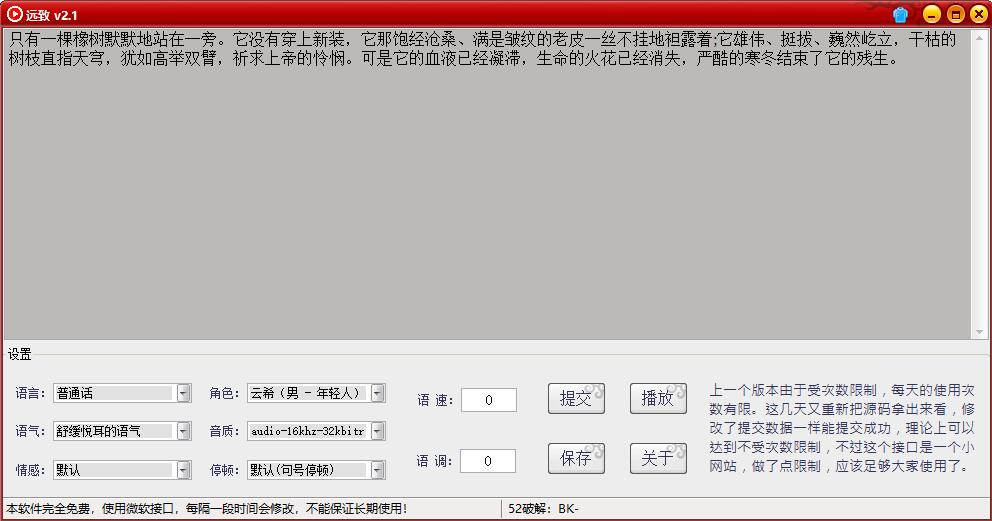The image size is (992, 521).
Task: Click the 52破解 status bar text
Action: point(543,509)
